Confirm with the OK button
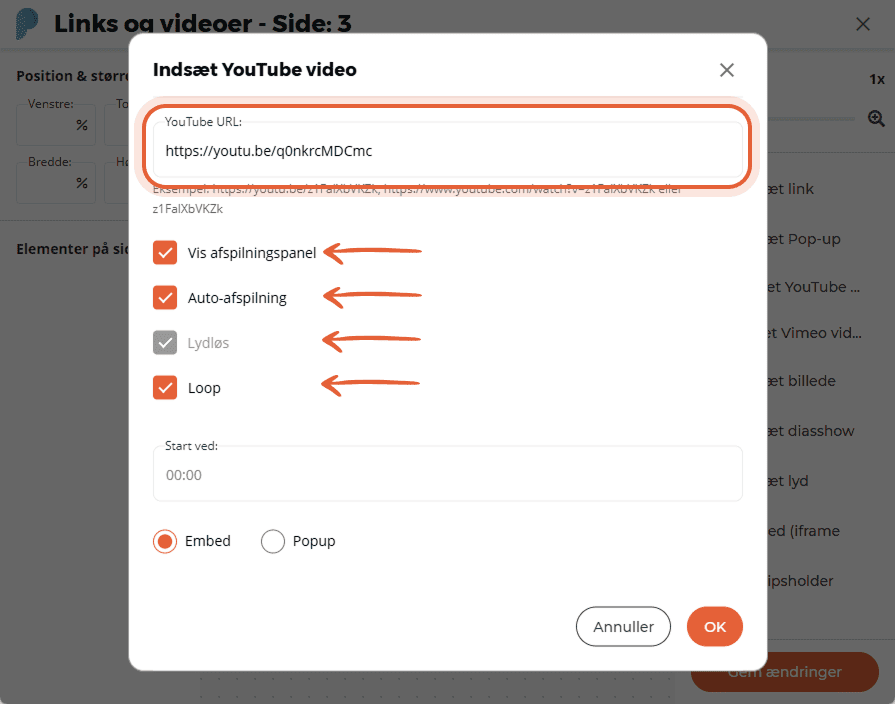This screenshot has width=895, height=704. [715, 626]
